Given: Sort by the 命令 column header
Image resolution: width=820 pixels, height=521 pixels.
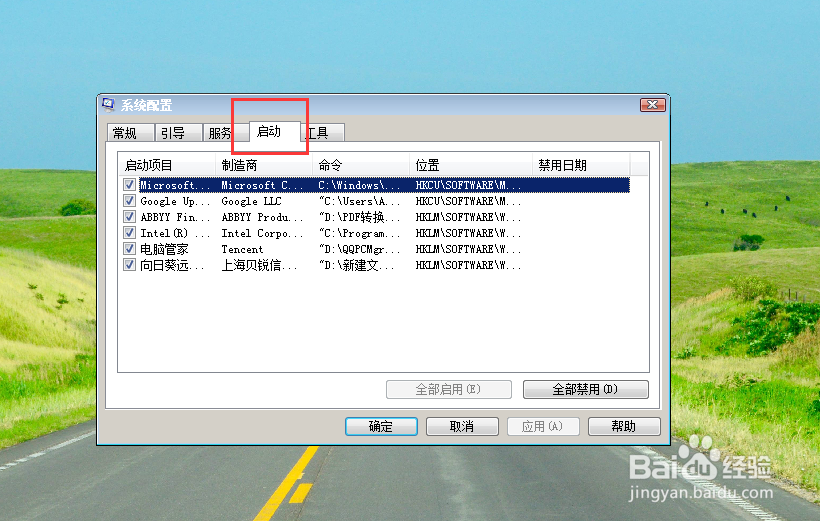Looking at the screenshot, I should (361, 165).
